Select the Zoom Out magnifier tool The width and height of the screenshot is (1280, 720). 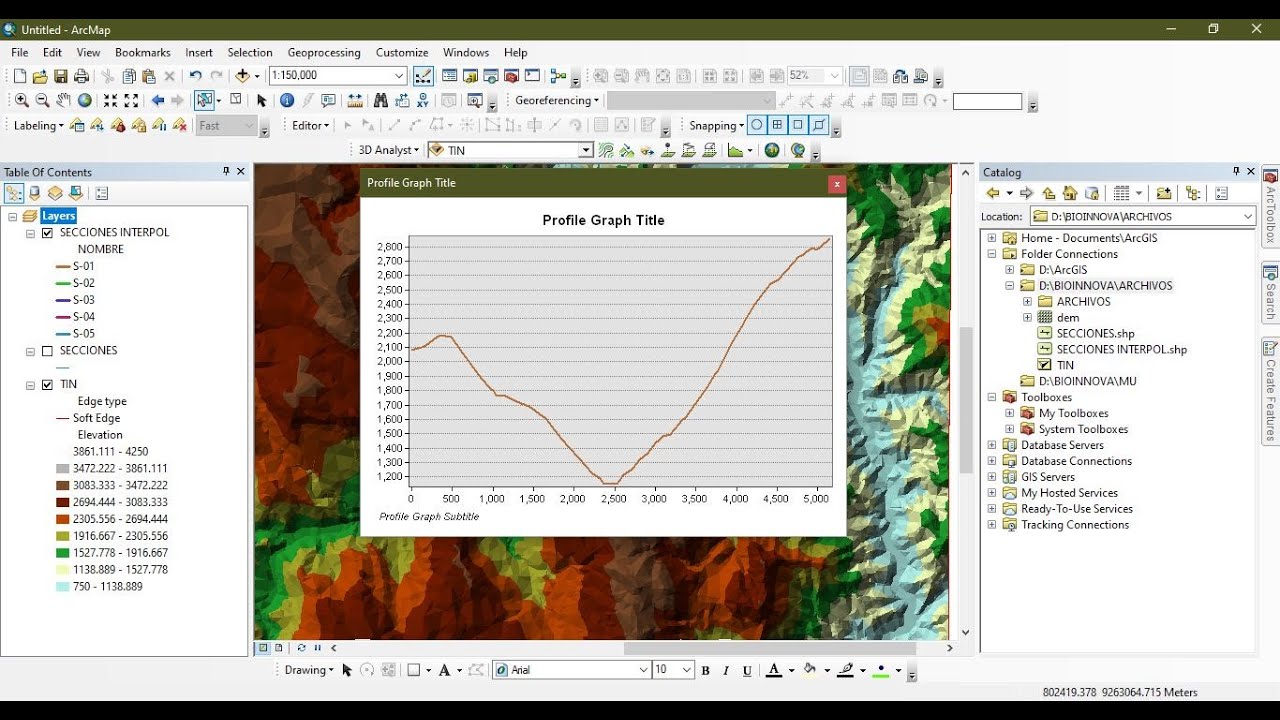43,101
